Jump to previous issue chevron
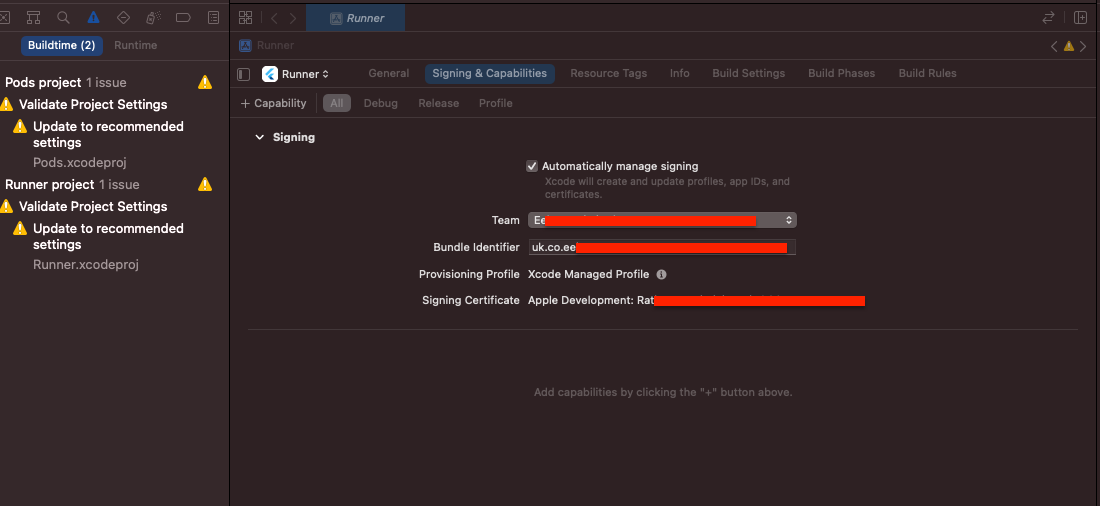The width and height of the screenshot is (1100, 506). click(x=1054, y=46)
